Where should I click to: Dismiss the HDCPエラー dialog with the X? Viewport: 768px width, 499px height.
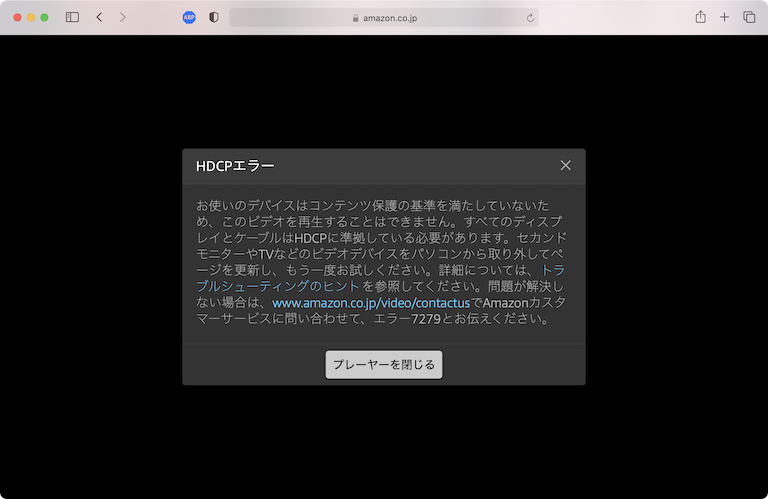[566, 166]
